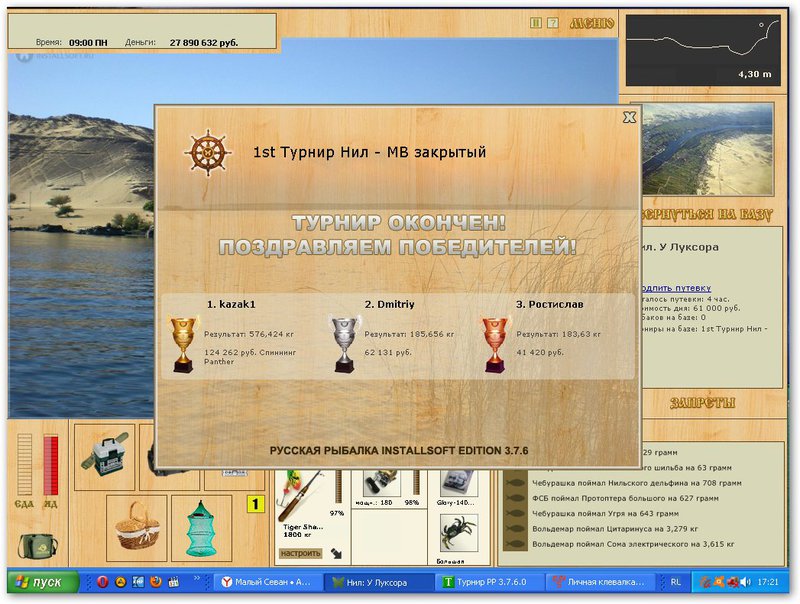Click the winner name '1. kazak1'
The width and height of the screenshot is (800, 604).
231,304
